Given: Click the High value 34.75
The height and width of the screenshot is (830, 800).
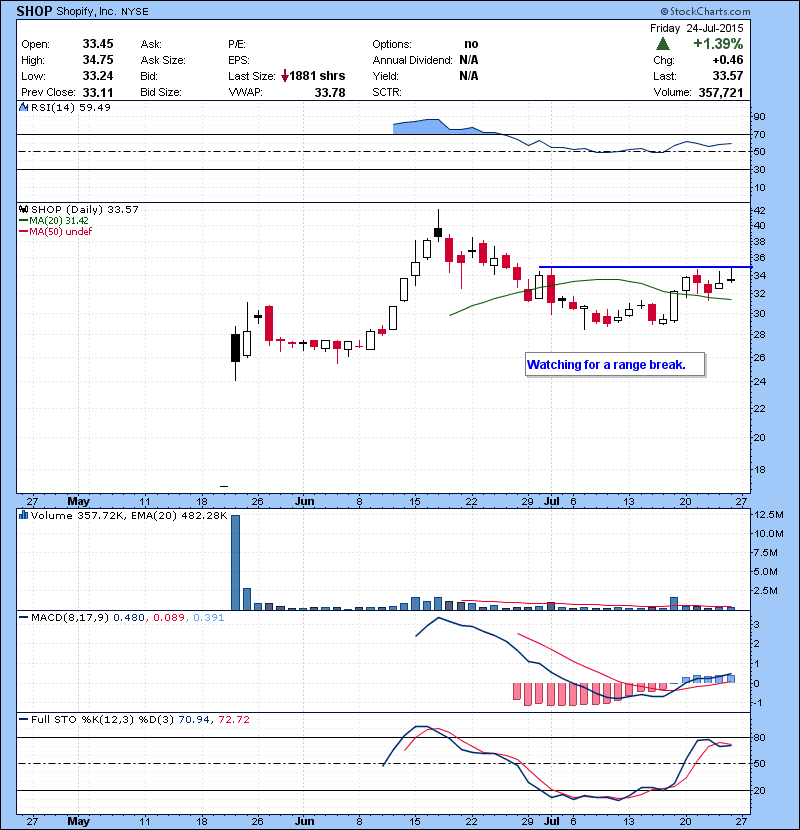Looking at the screenshot, I should click(x=98, y=60).
